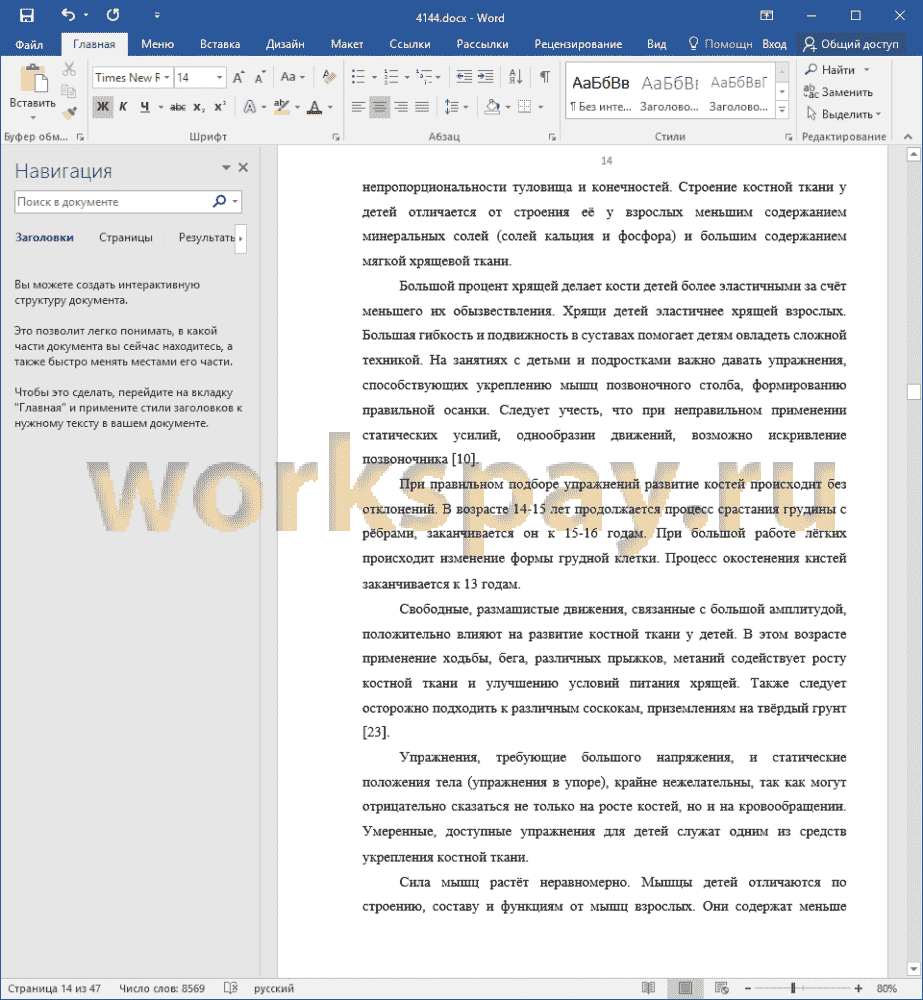
Task: Open the Select (Выделить) dropdown
Action: pyautogui.click(x=843, y=114)
